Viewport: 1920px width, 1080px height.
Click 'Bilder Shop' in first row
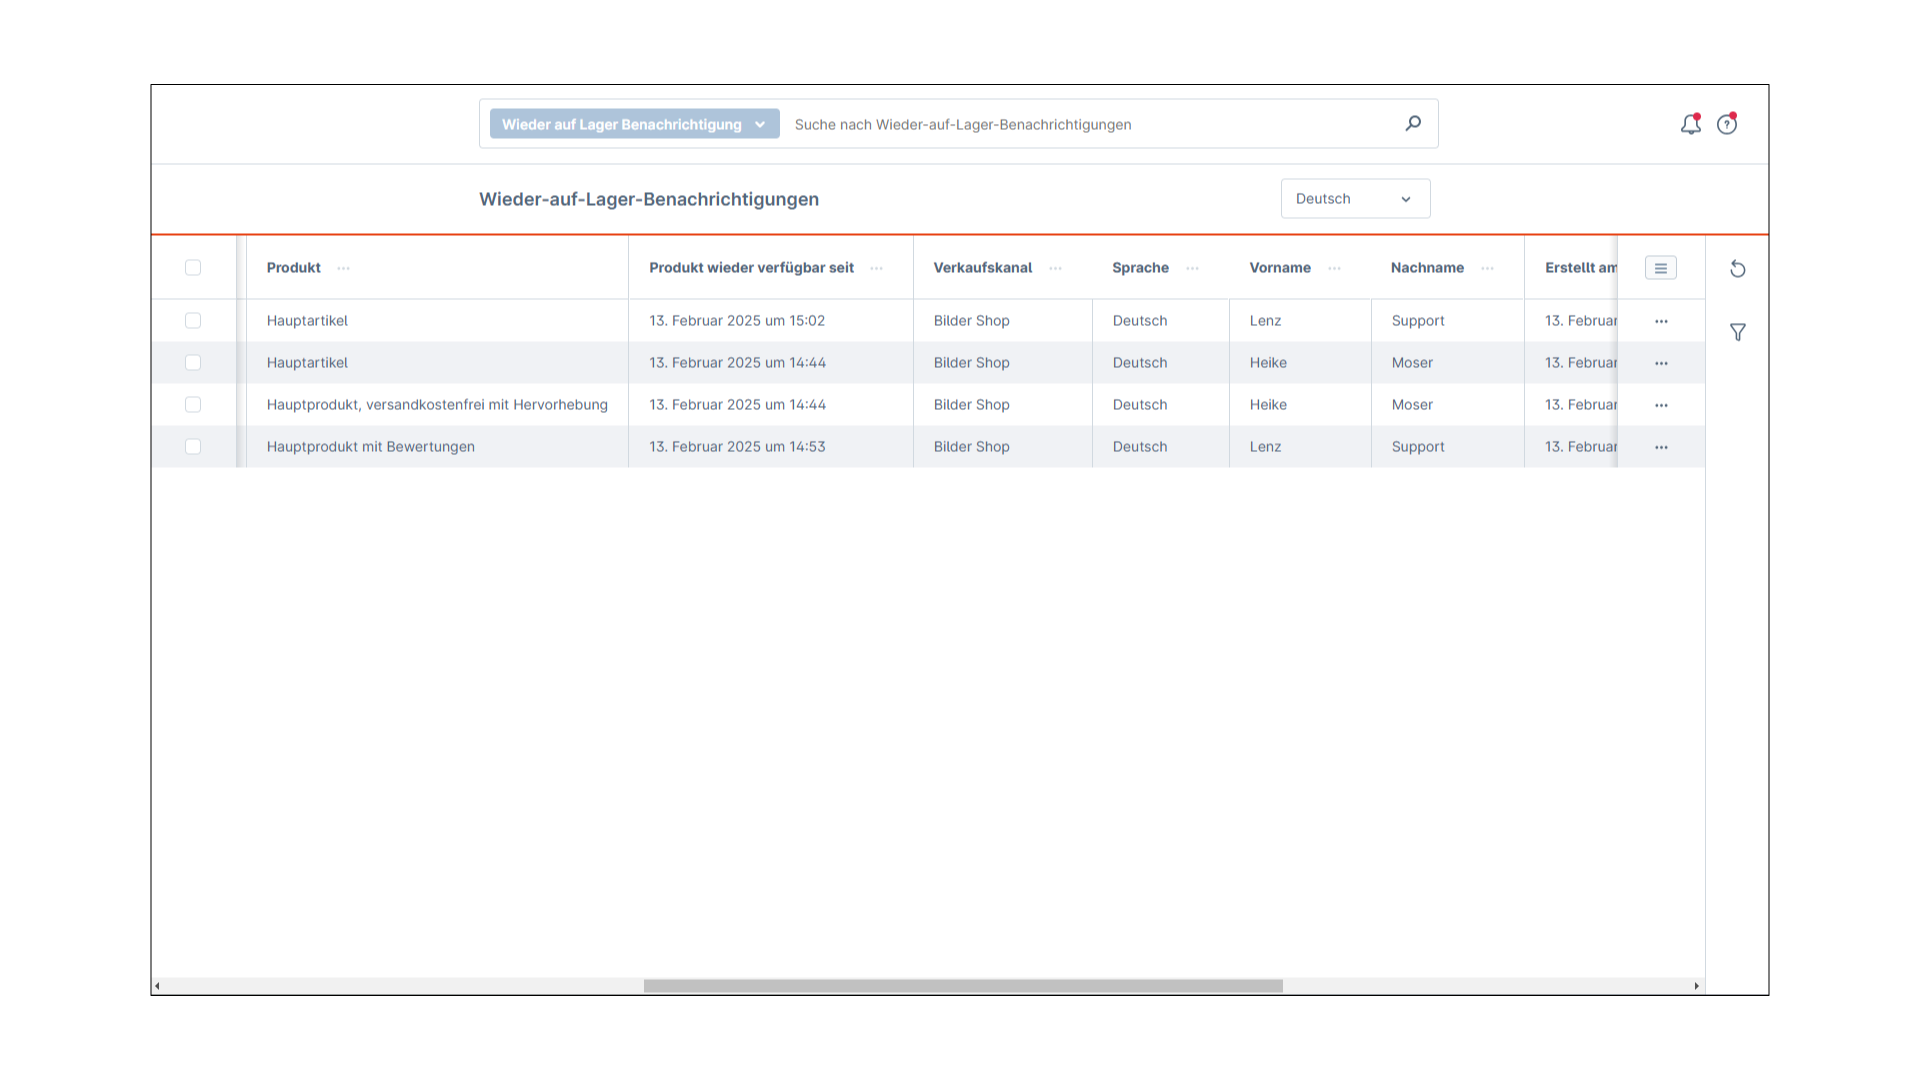coord(971,320)
